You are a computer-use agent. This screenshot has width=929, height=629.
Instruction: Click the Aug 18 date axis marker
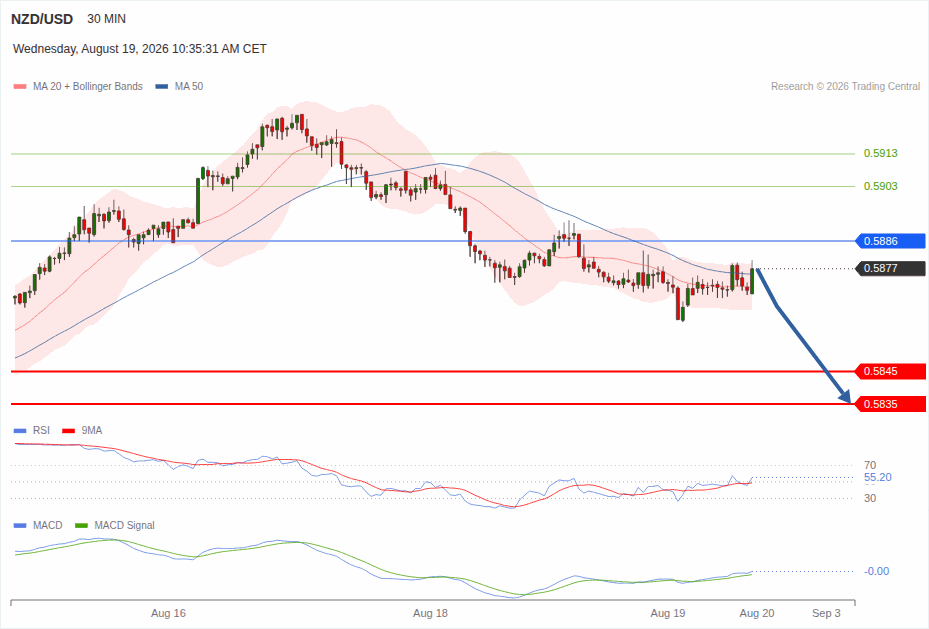click(430, 613)
